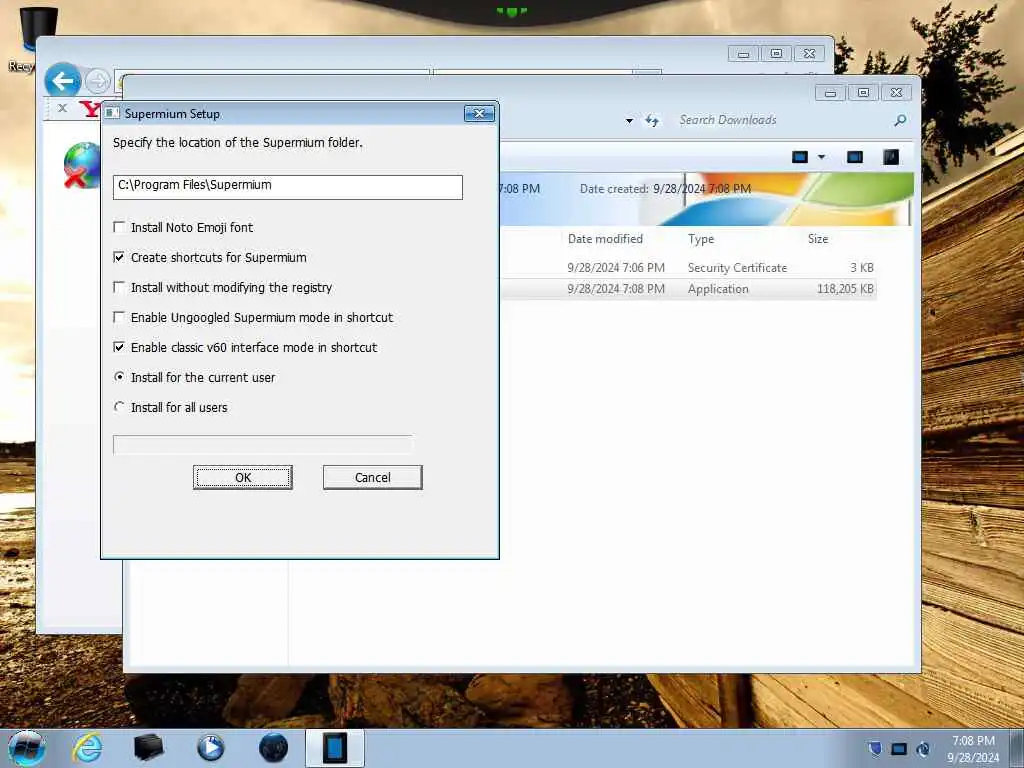Switch to the active Setup taskbar button

tap(334, 748)
